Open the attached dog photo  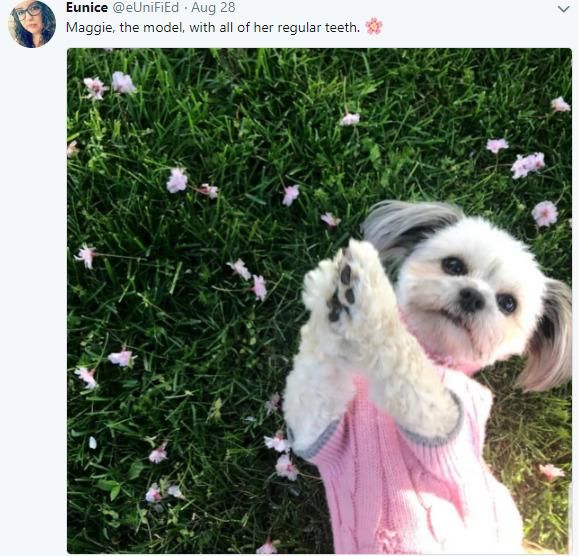click(x=319, y=301)
